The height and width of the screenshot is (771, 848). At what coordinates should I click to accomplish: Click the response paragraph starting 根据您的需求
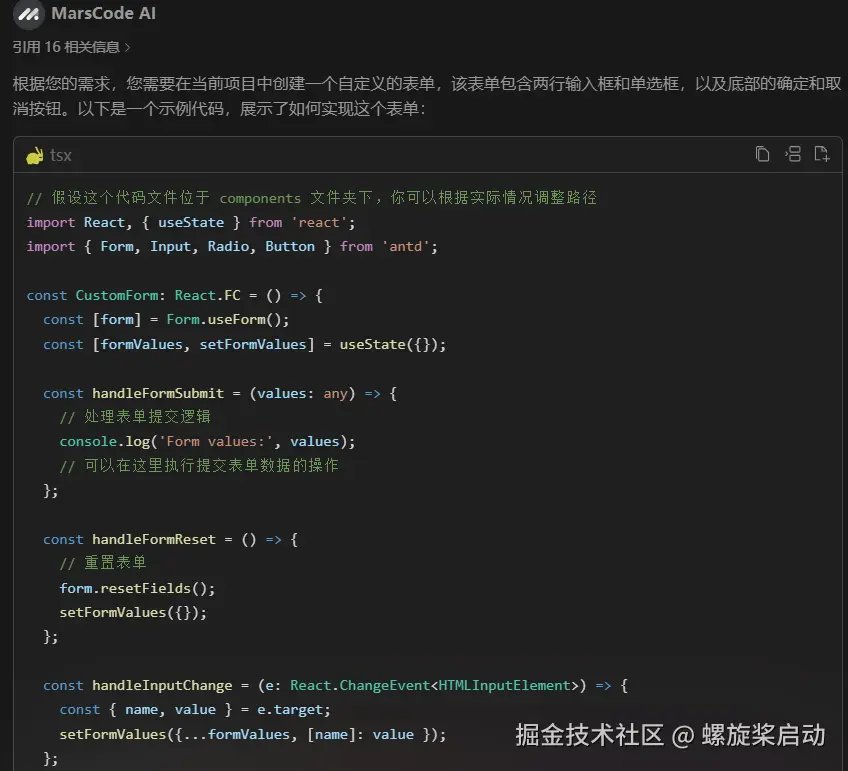pyautogui.click(x=427, y=96)
